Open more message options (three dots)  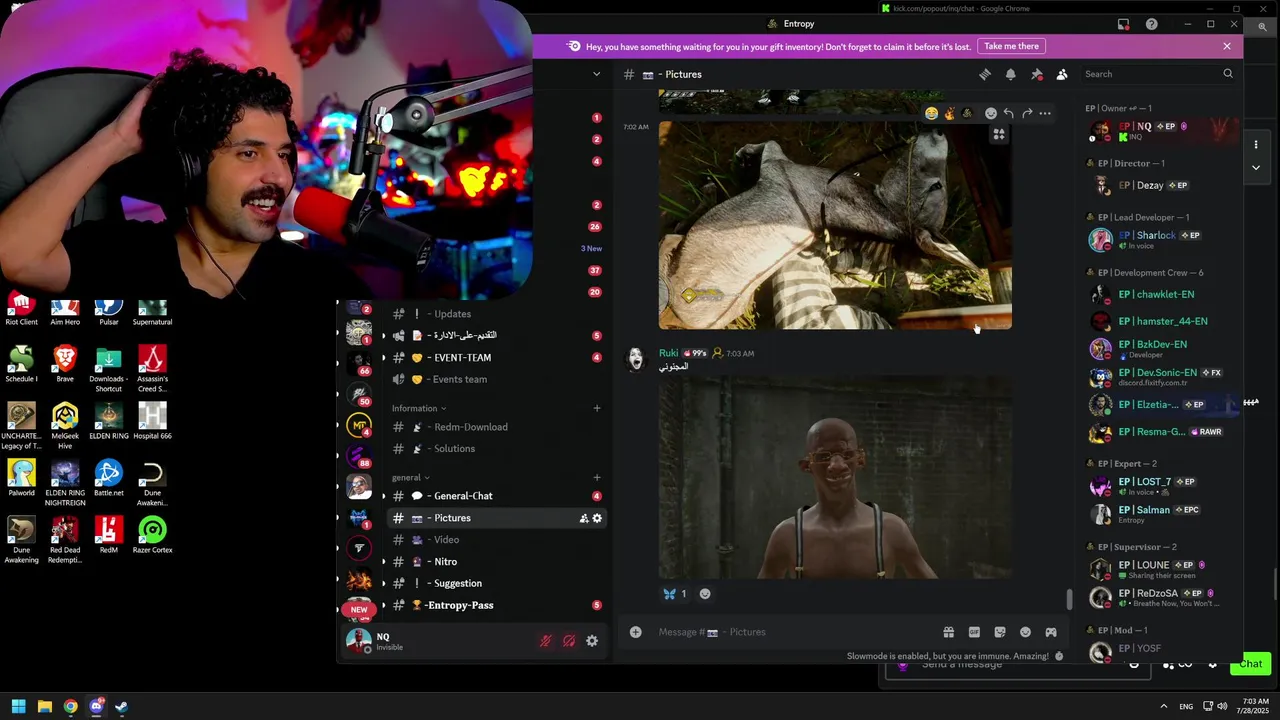click(1045, 113)
